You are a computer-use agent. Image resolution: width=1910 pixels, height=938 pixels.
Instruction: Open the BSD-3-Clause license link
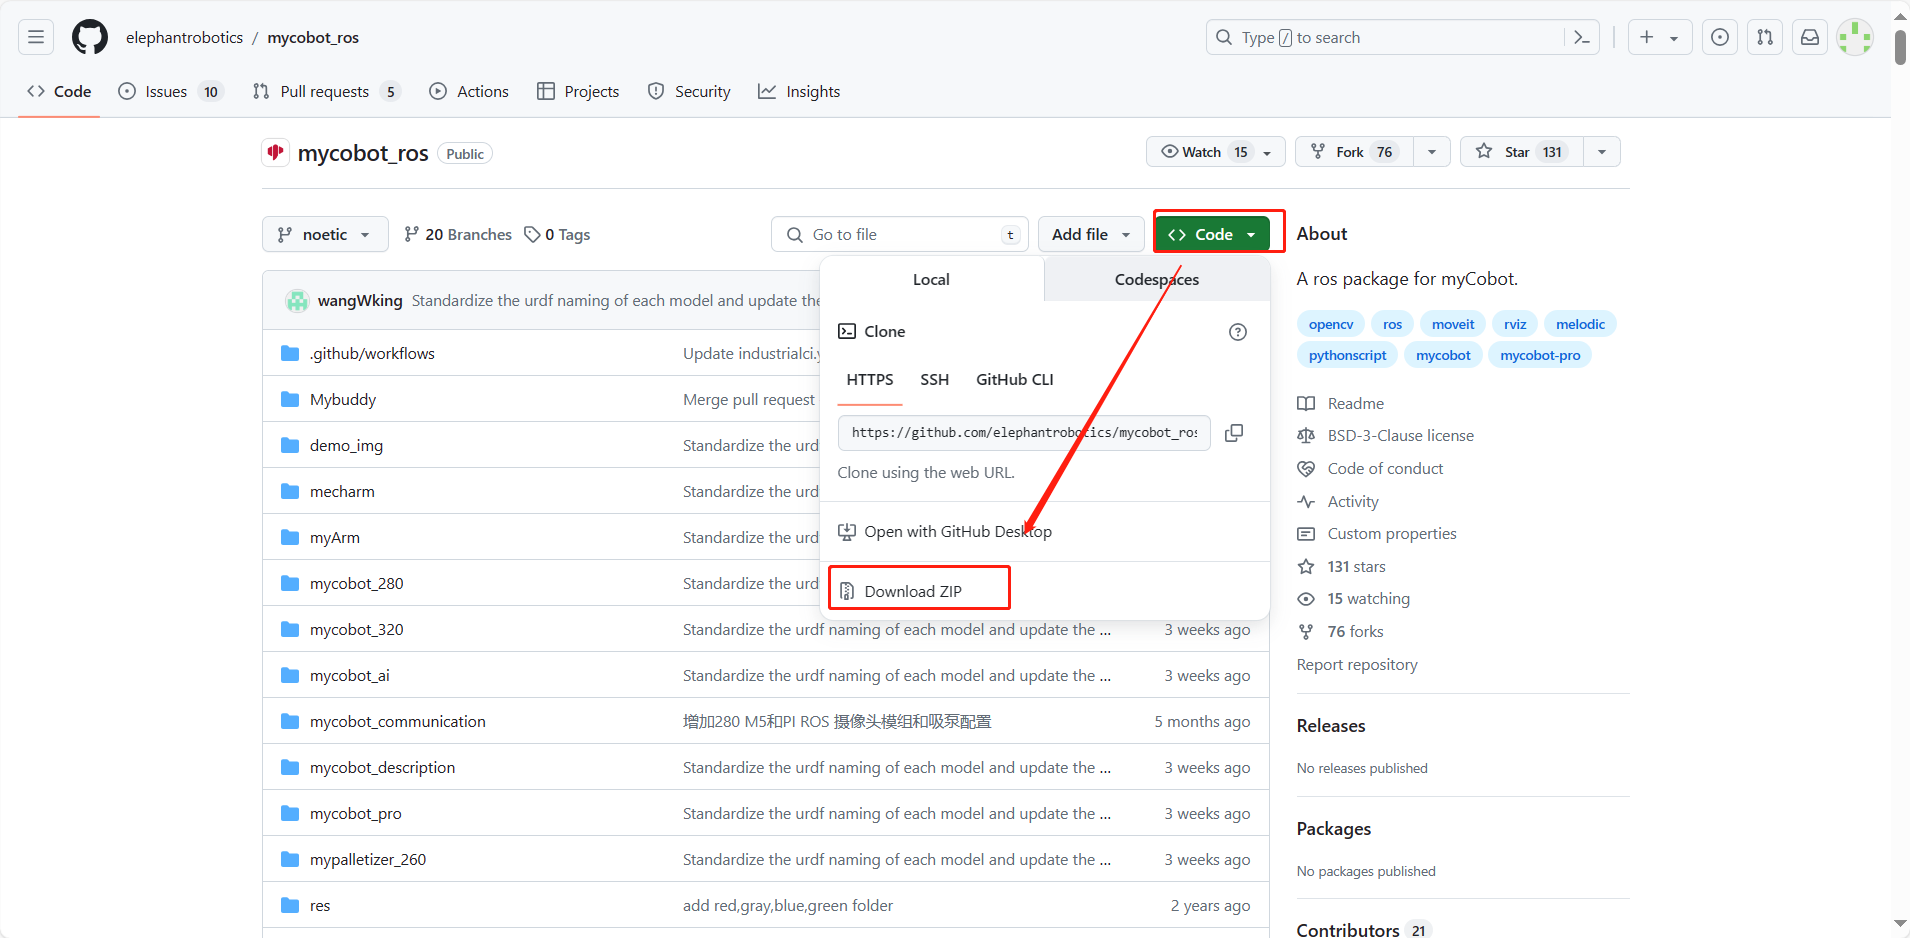tap(1400, 436)
